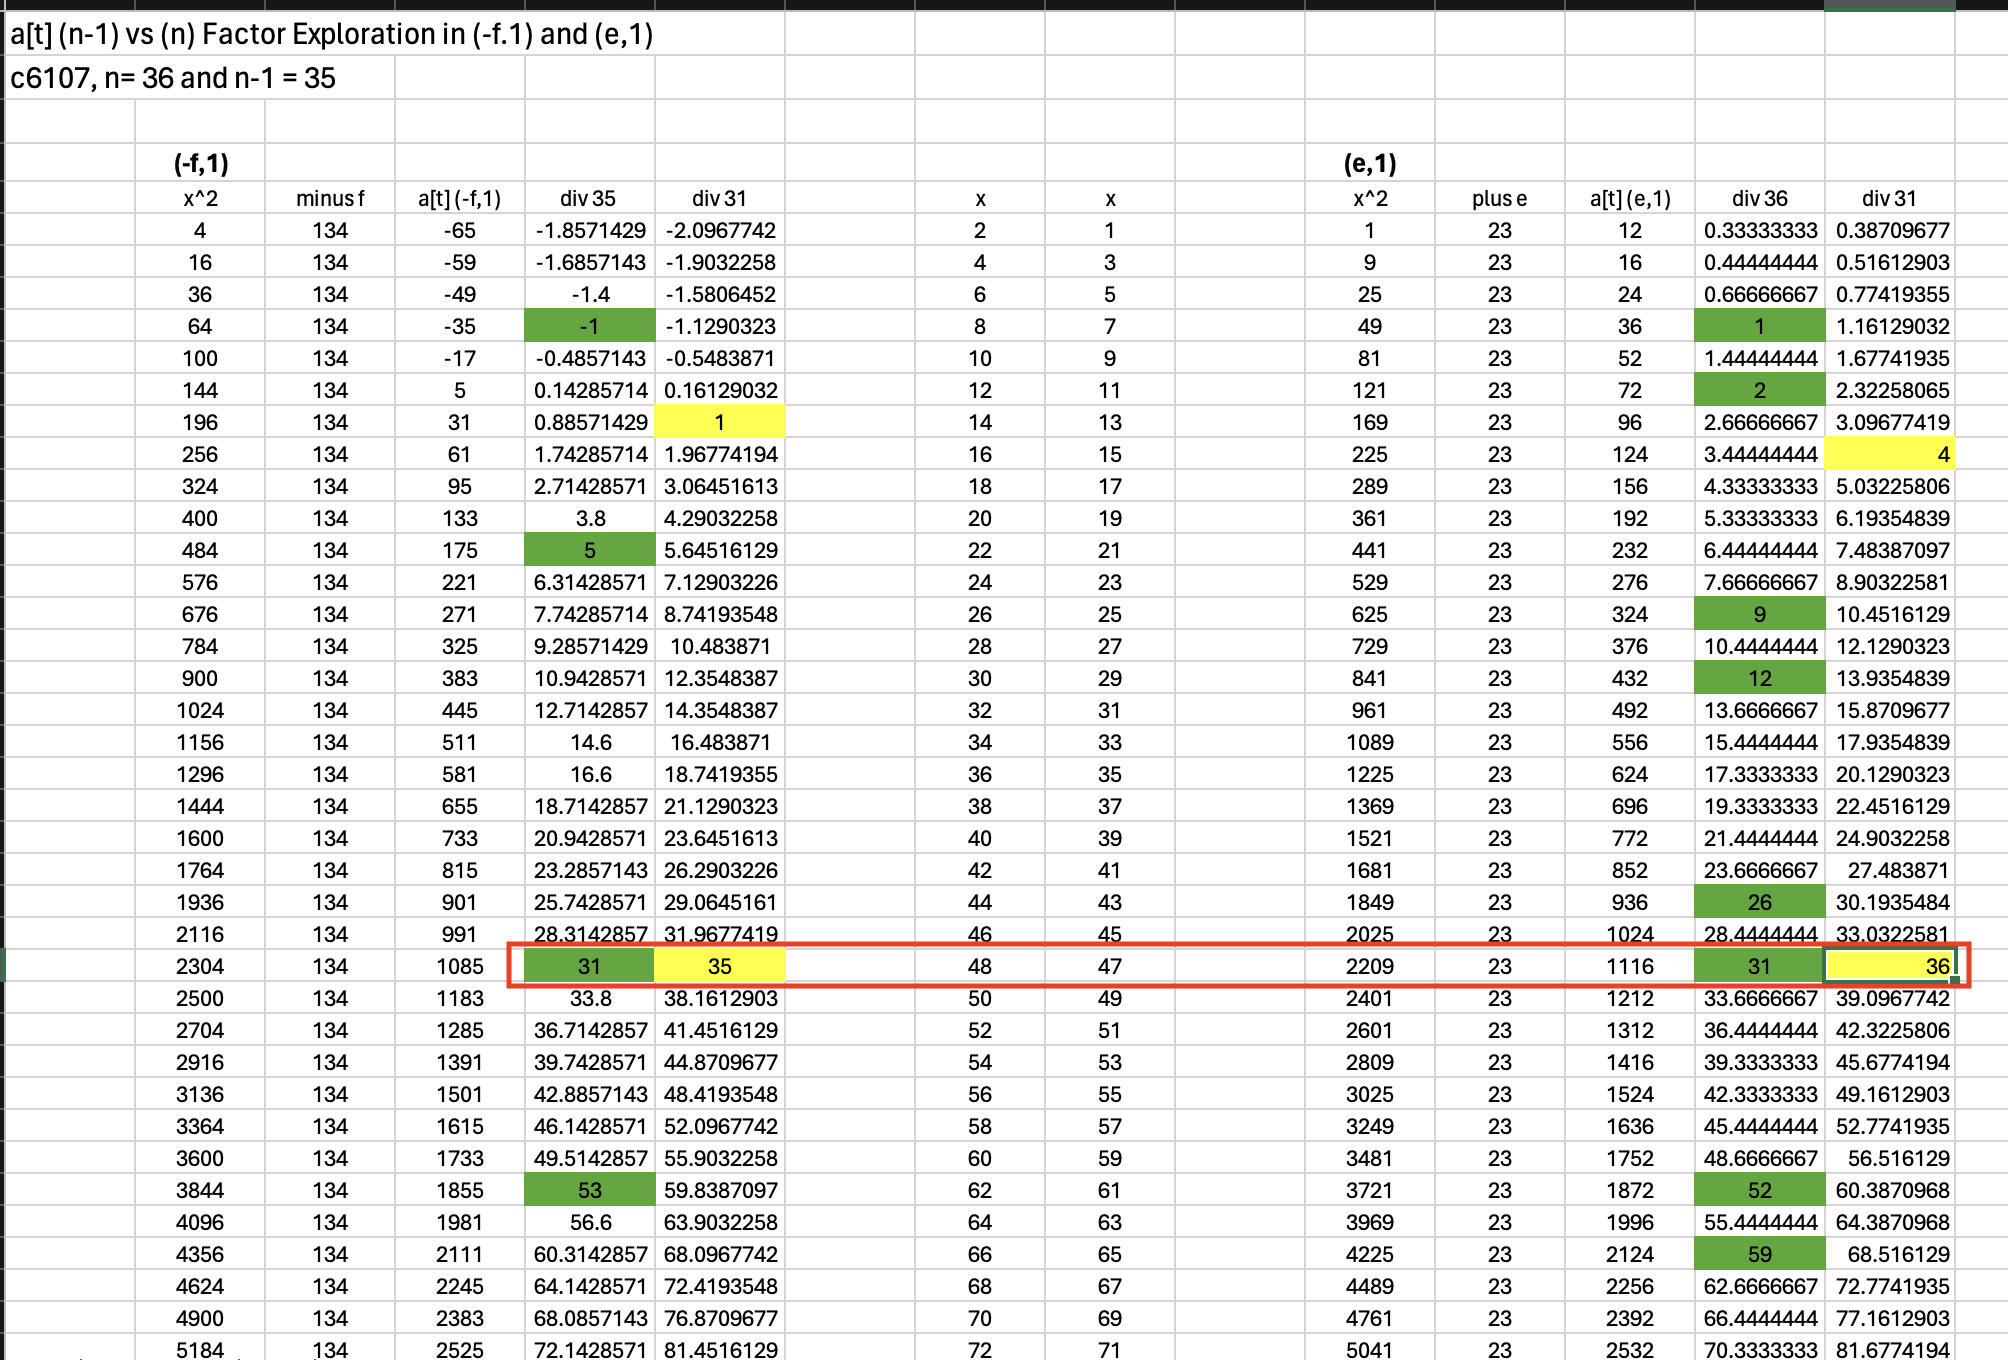Image resolution: width=2008 pixels, height=1360 pixels.
Task: Select the x^2 value 4900
Action: coord(200,1318)
